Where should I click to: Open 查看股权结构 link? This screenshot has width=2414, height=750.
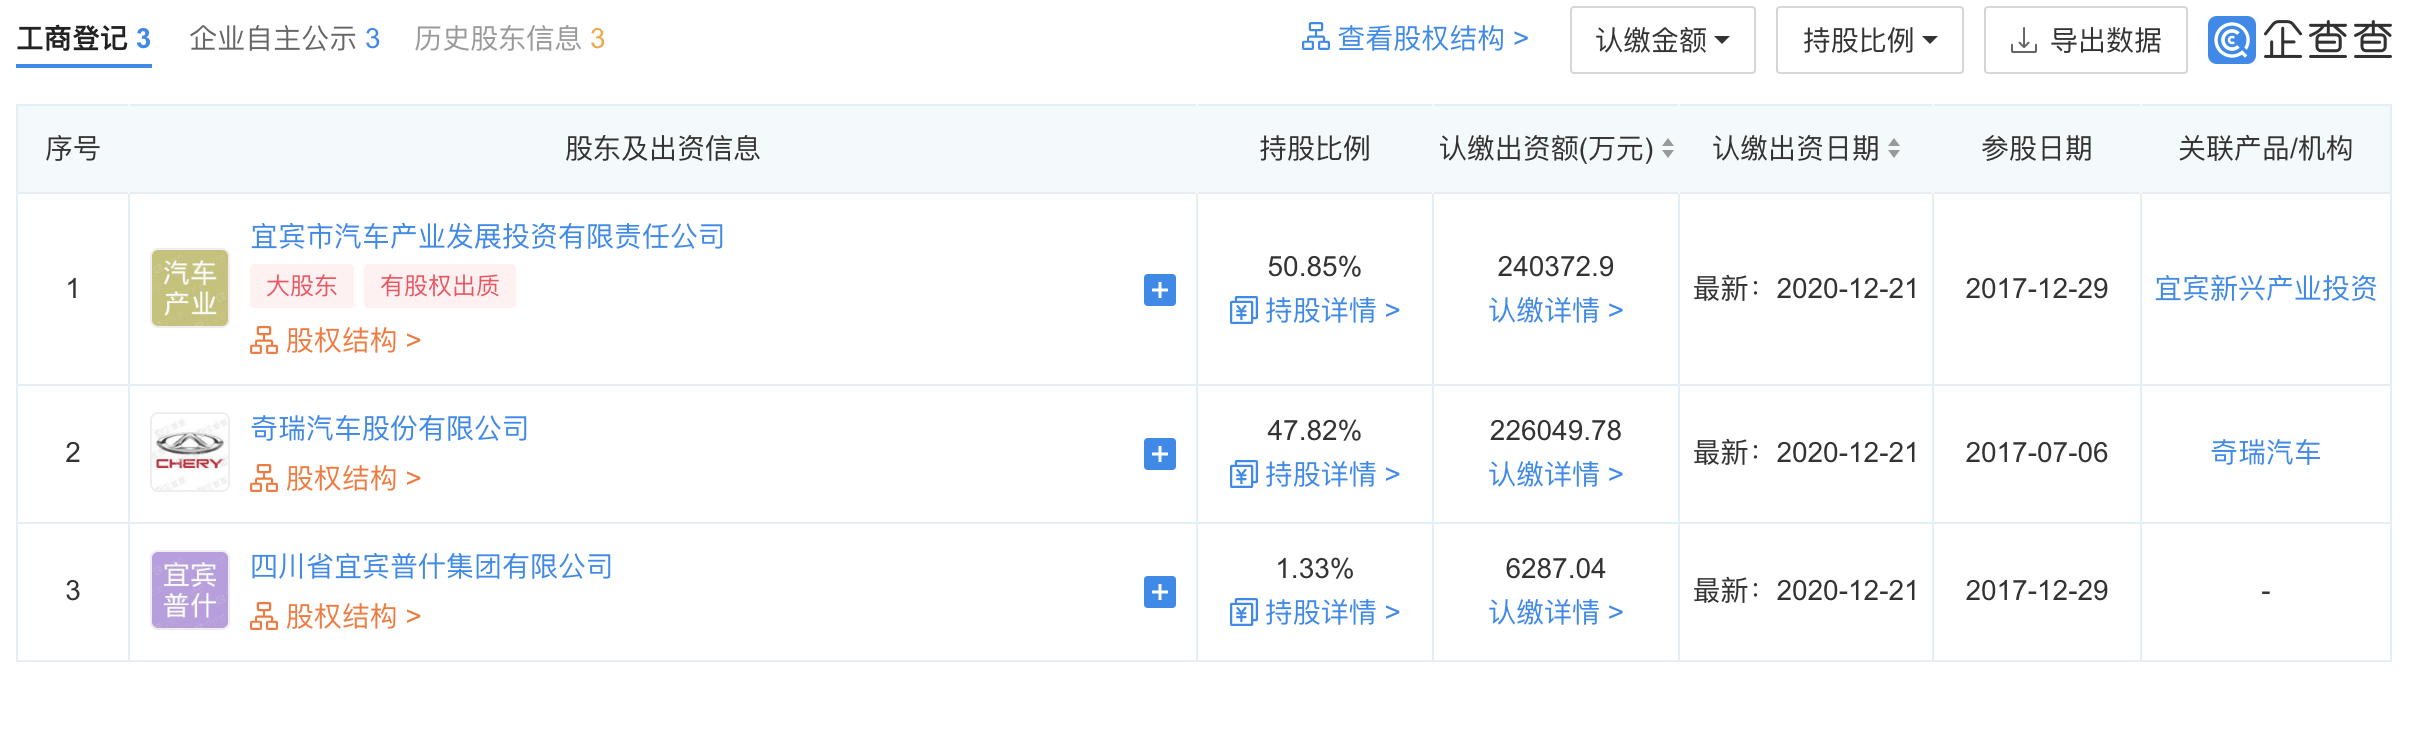tap(1415, 38)
